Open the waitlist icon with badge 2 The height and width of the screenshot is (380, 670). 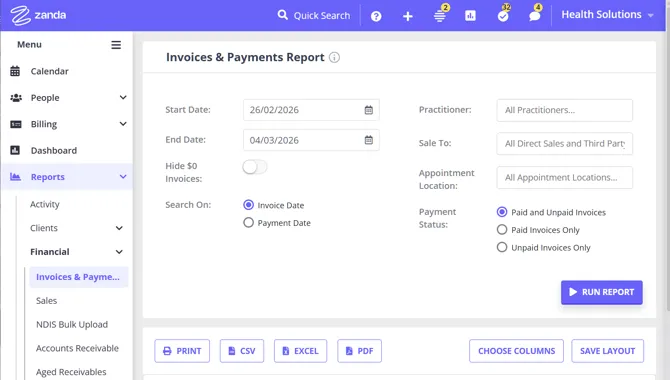tap(440, 16)
